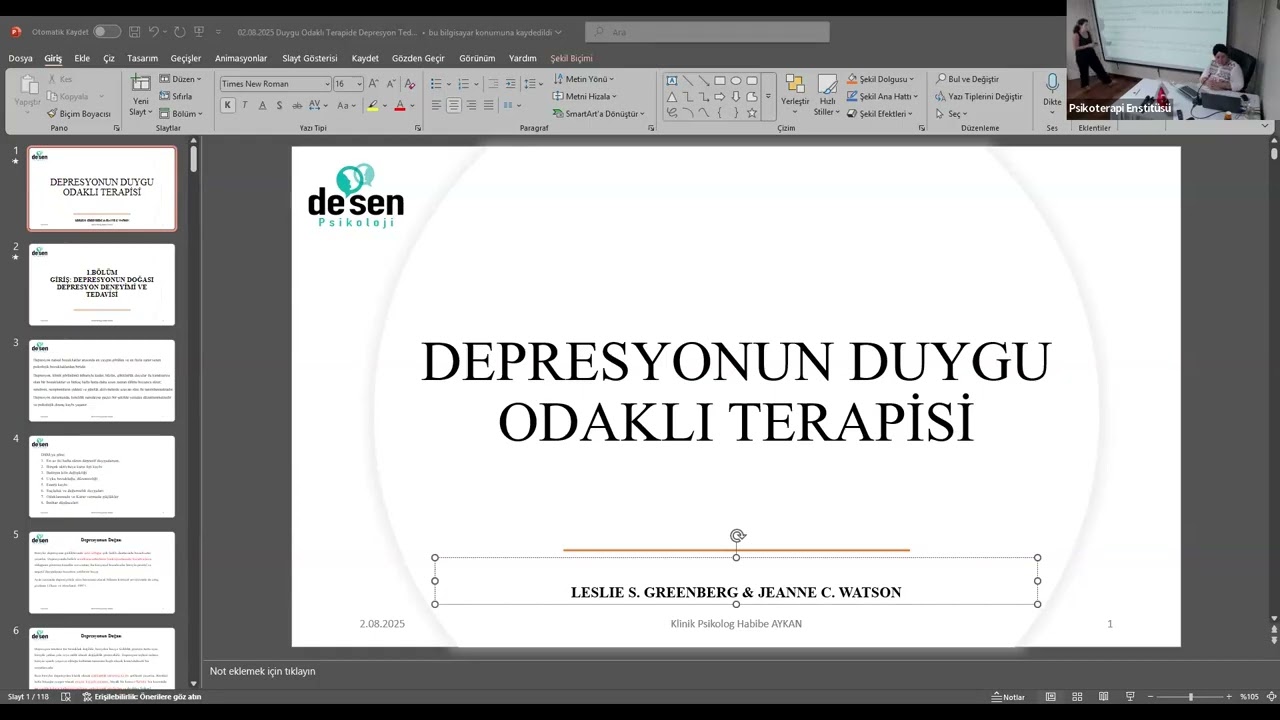Justify text alignment
Image resolution: width=1280 pixels, height=720 pixels.
[x=489, y=105]
